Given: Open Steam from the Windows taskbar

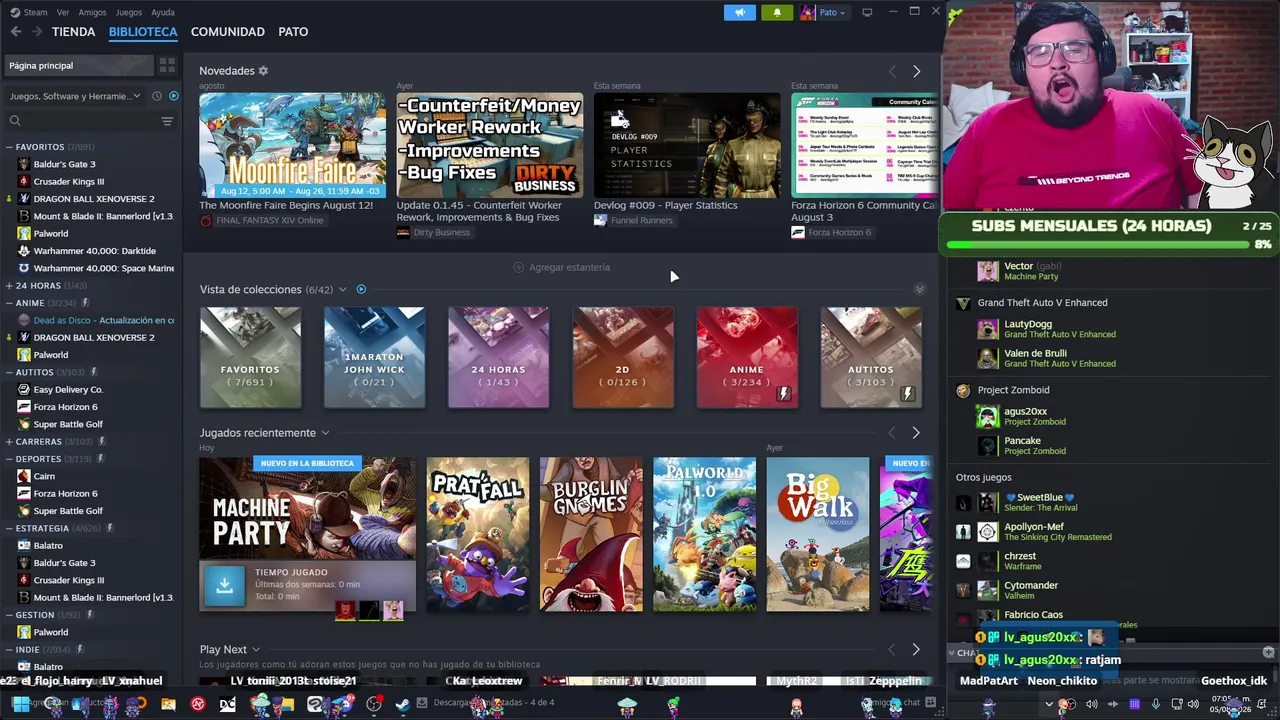Looking at the screenshot, I should [401, 704].
